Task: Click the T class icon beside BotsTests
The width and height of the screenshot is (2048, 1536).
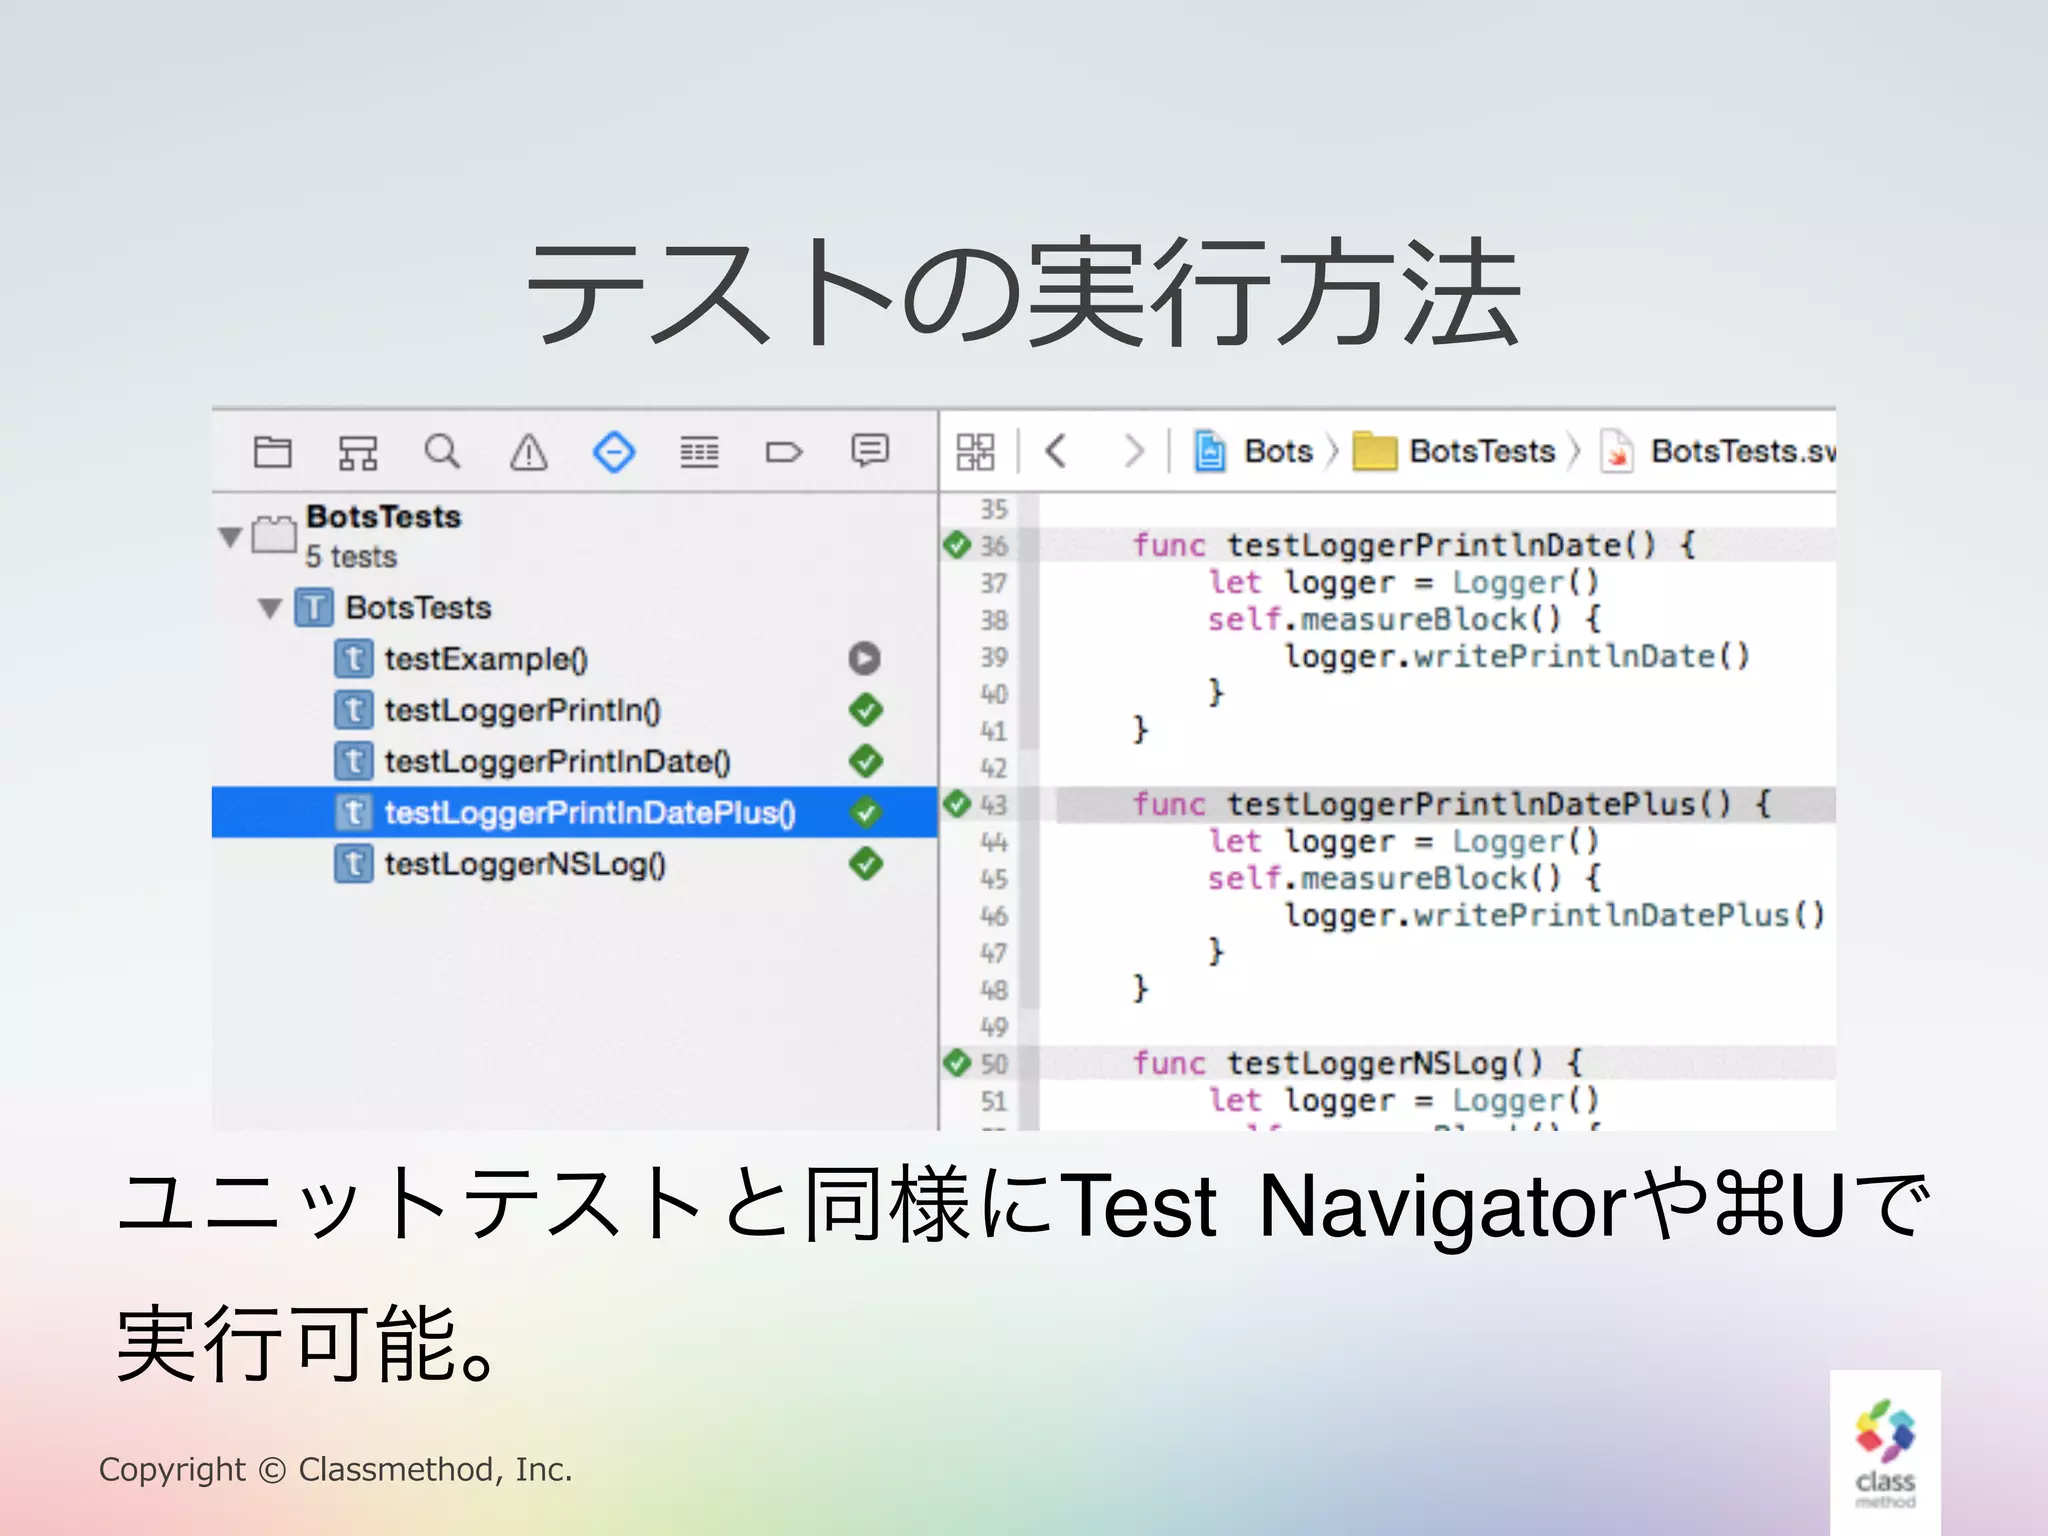Action: (x=313, y=607)
